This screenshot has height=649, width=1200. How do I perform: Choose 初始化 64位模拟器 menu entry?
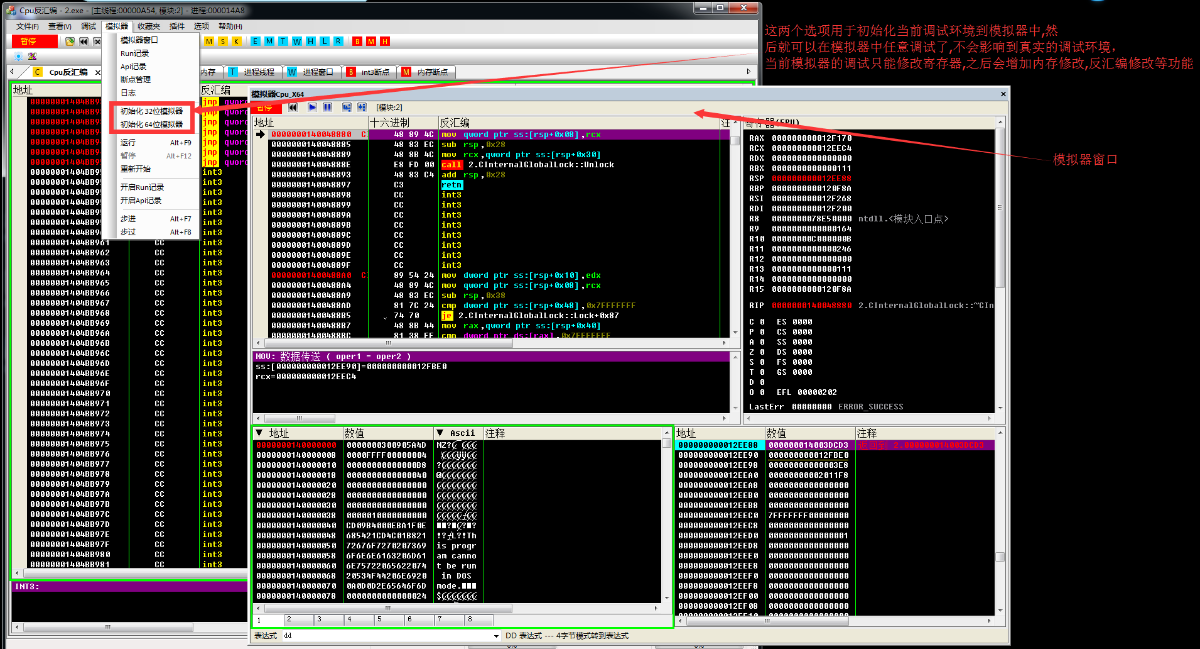[152, 124]
